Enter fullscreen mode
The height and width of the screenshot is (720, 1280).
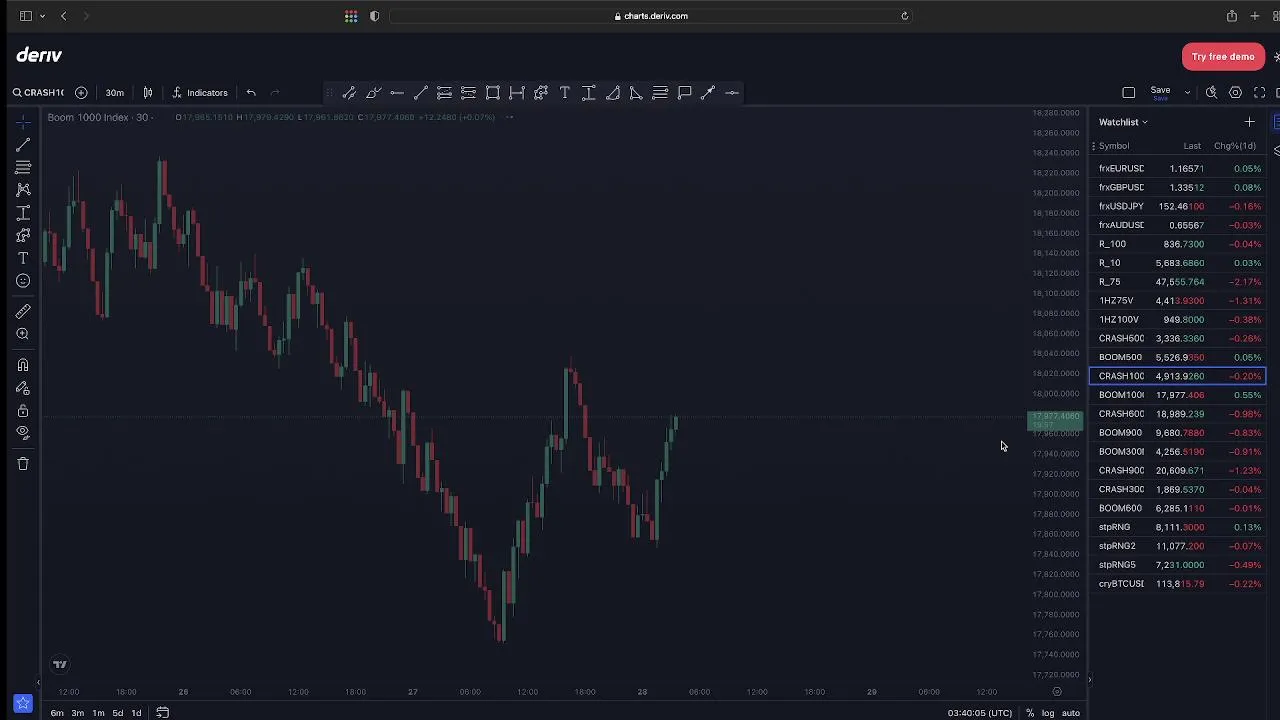pos(1260,93)
